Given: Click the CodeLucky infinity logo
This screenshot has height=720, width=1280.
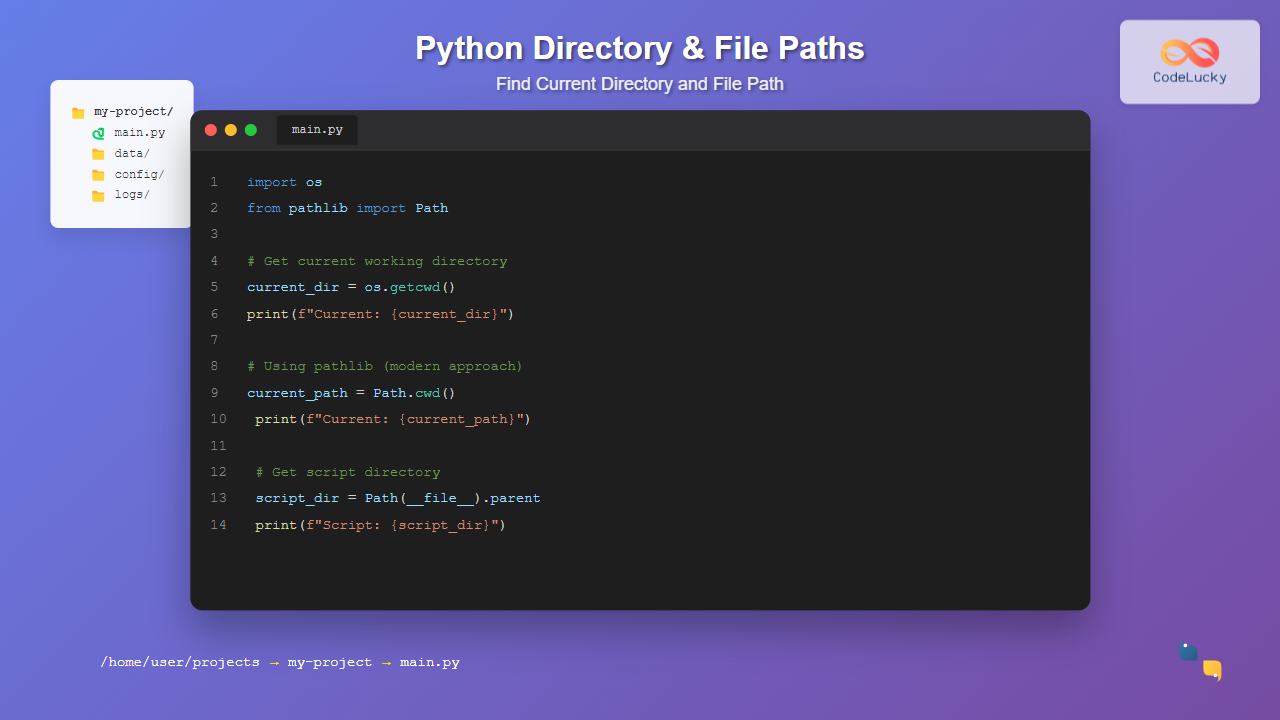Looking at the screenshot, I should (x=1189, y=52).
